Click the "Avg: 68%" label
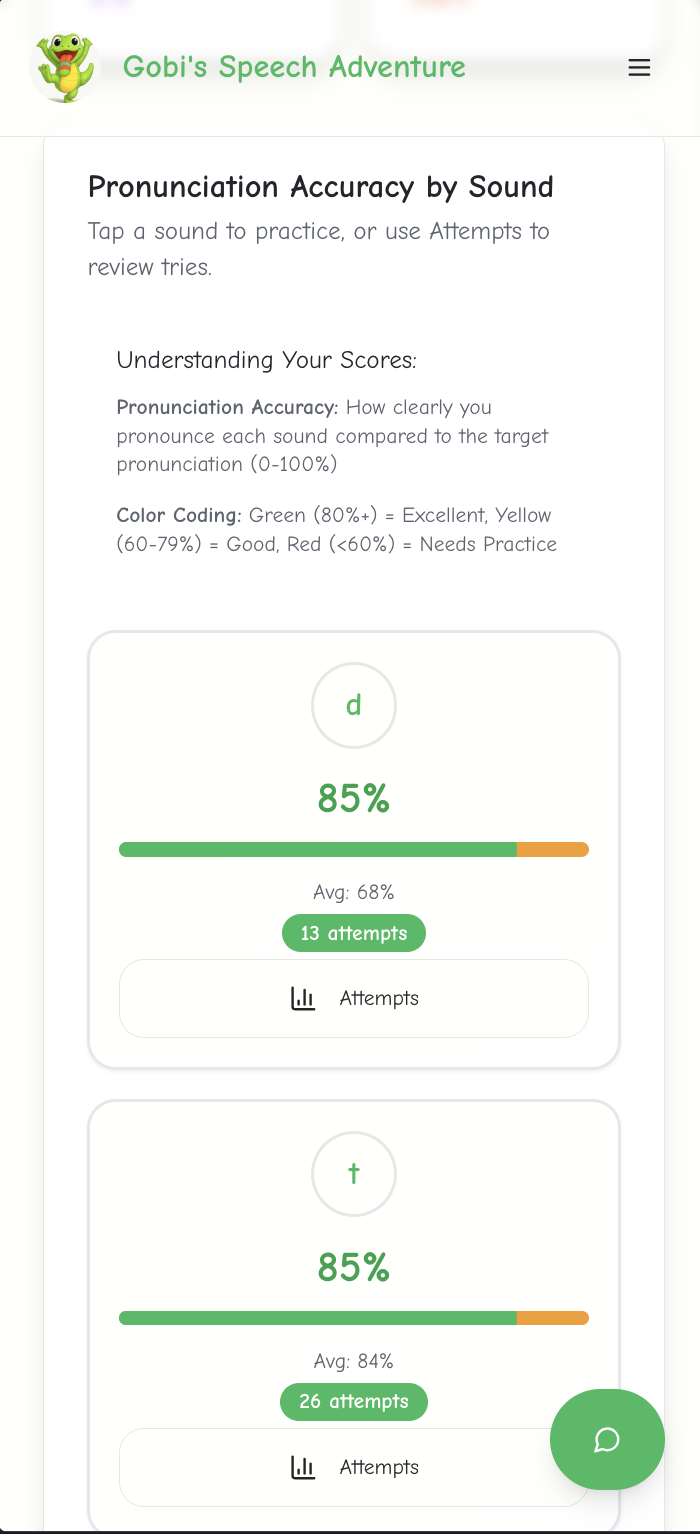The width and height of the screenshot is (700, 1534). 354,892
